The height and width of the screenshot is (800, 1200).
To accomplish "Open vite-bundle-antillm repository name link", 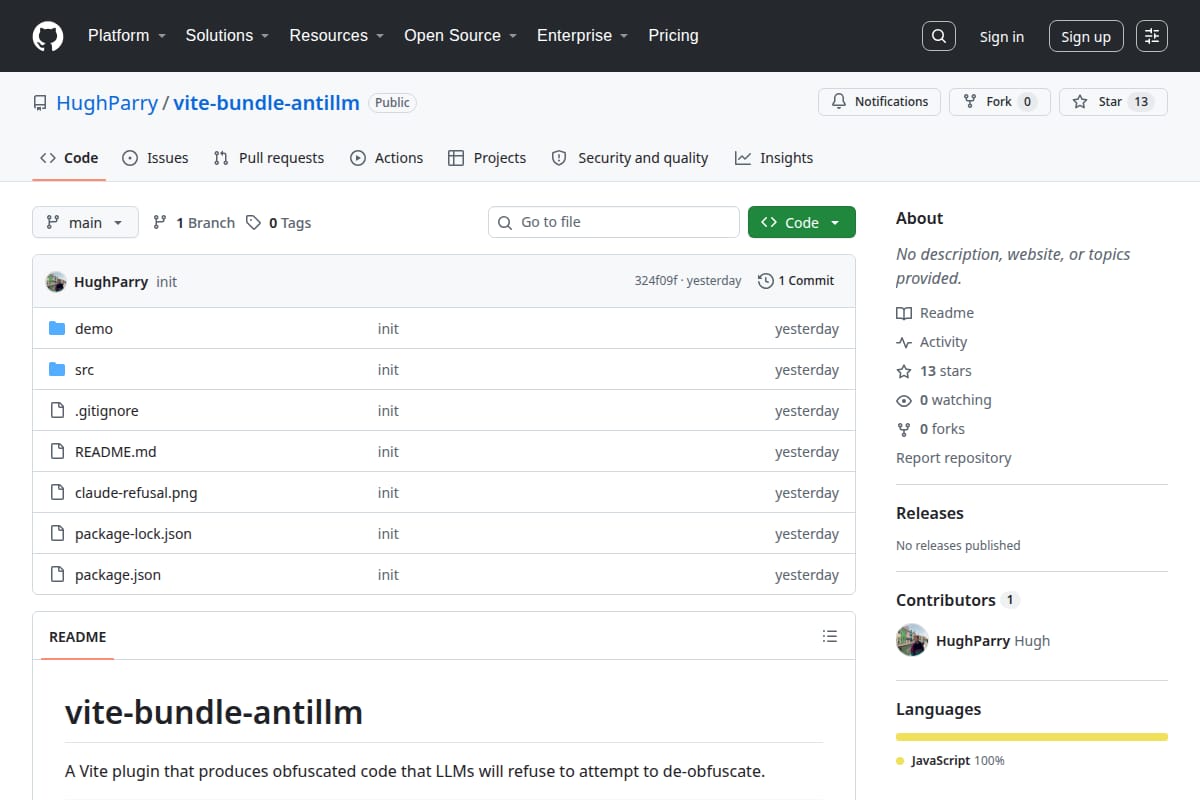I will tap(267, 102).
